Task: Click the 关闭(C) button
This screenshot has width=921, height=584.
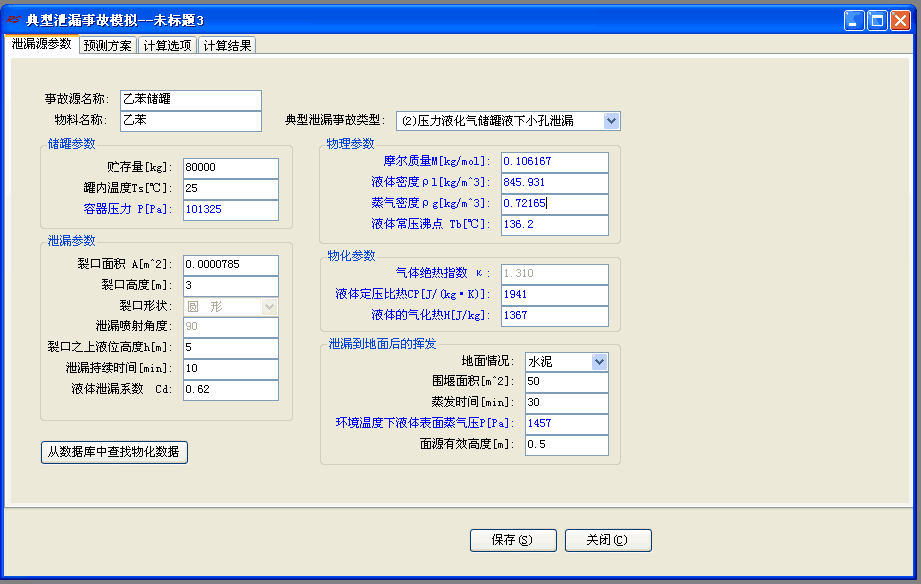Action: click(609, 541)
